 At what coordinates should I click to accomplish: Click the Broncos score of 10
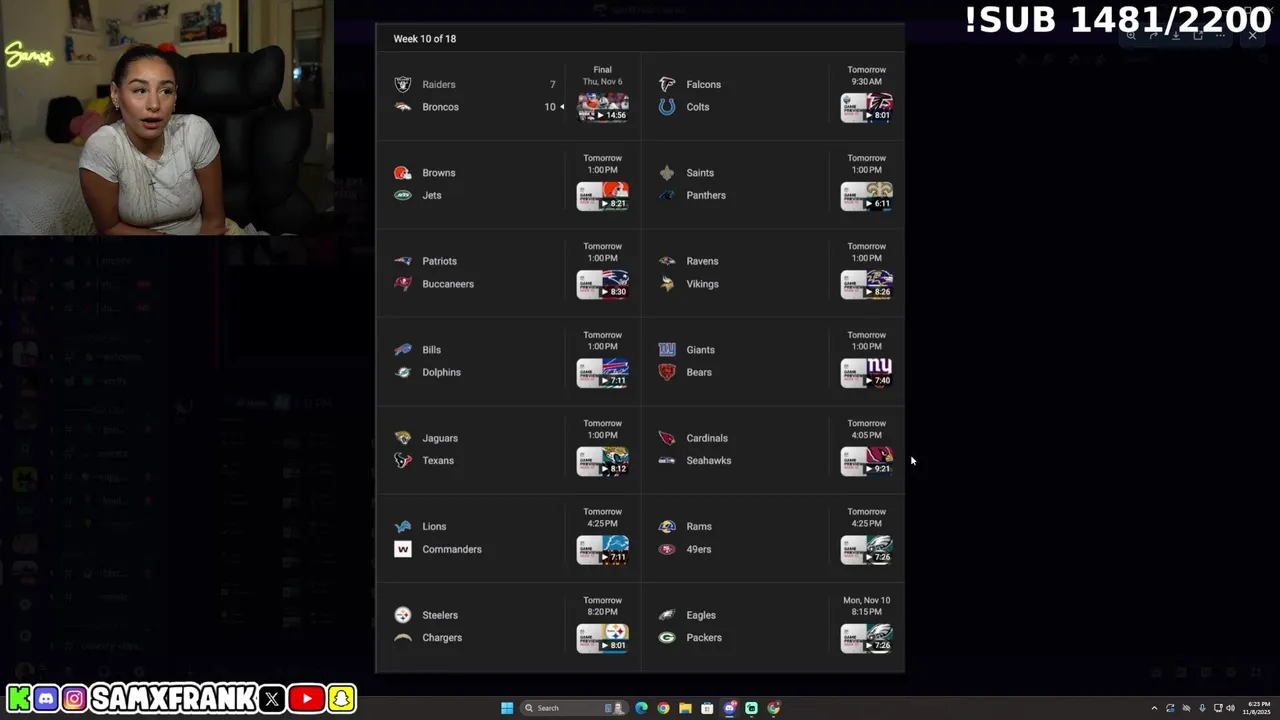click(550, 107)
